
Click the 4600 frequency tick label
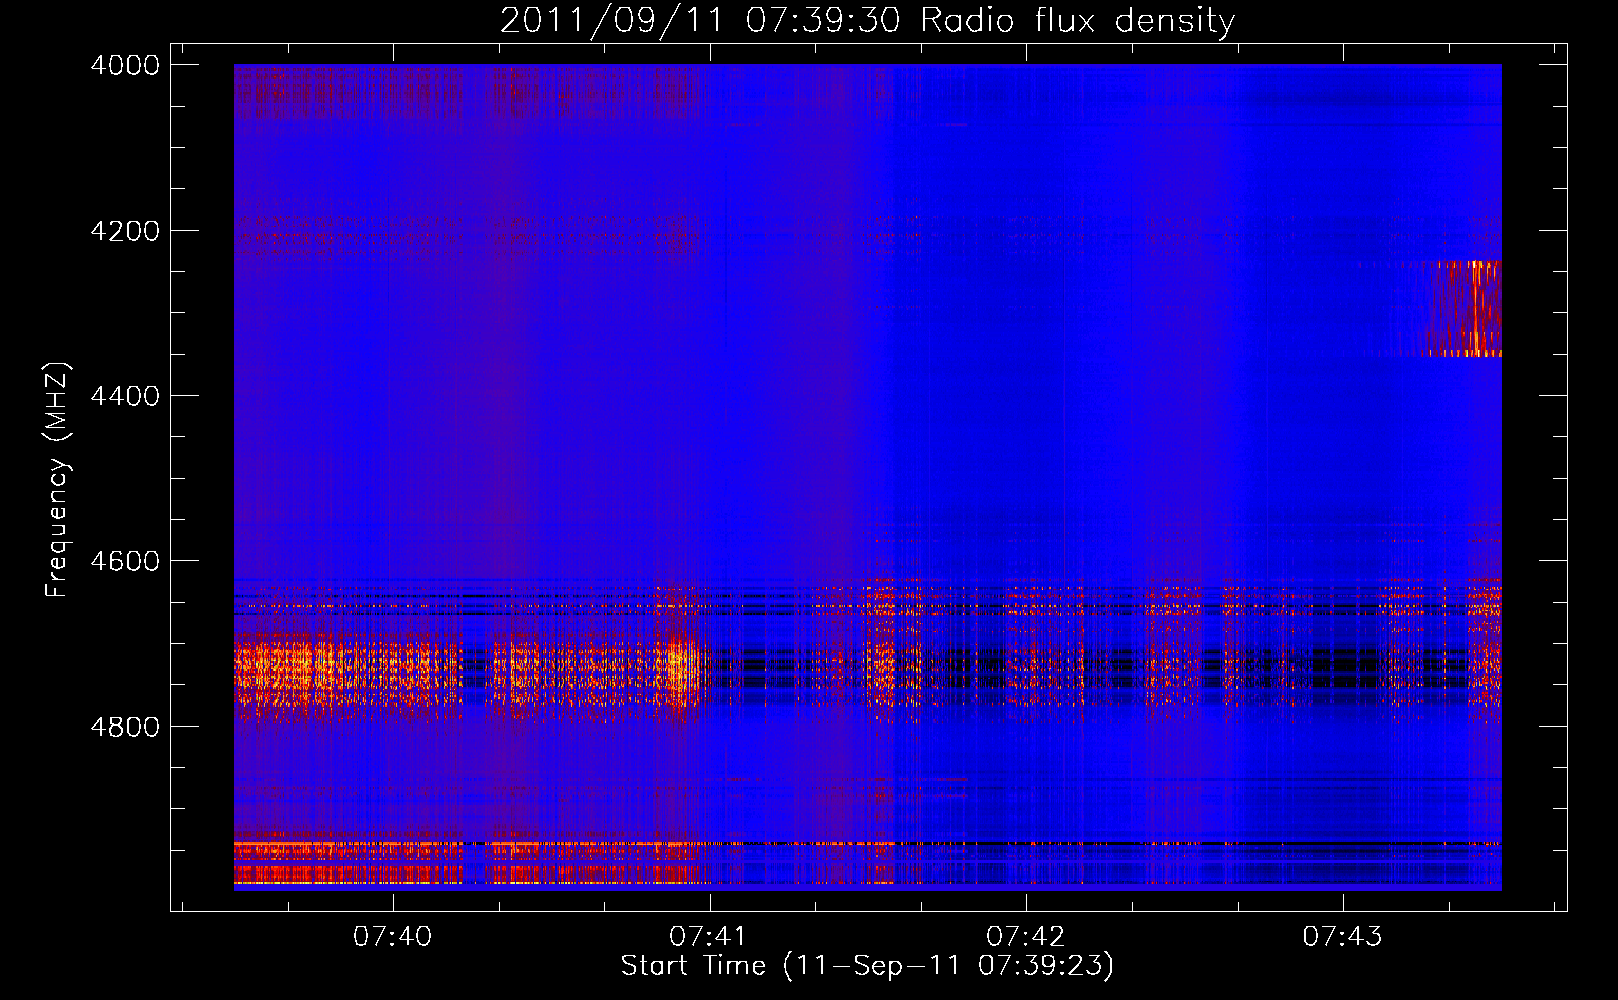pyautogui.click(x=125, y=561)
